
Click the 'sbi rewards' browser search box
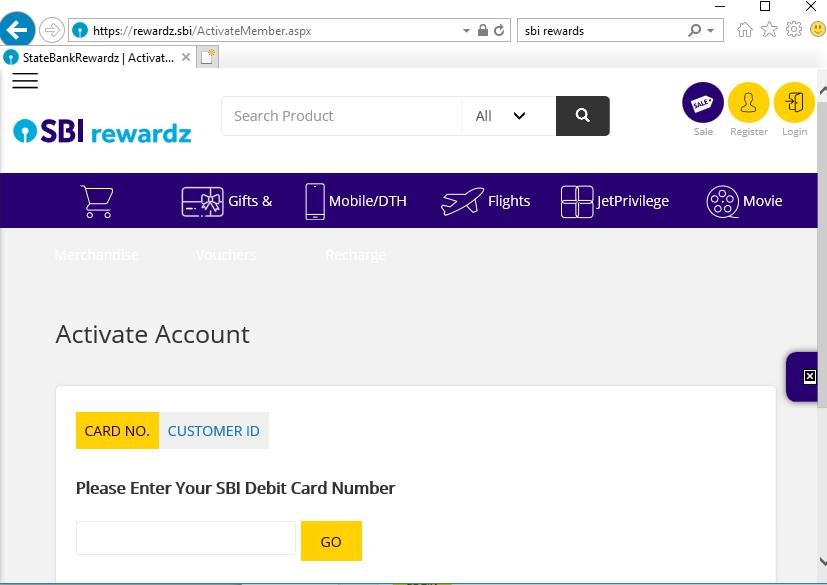click(x=601, y=31)
